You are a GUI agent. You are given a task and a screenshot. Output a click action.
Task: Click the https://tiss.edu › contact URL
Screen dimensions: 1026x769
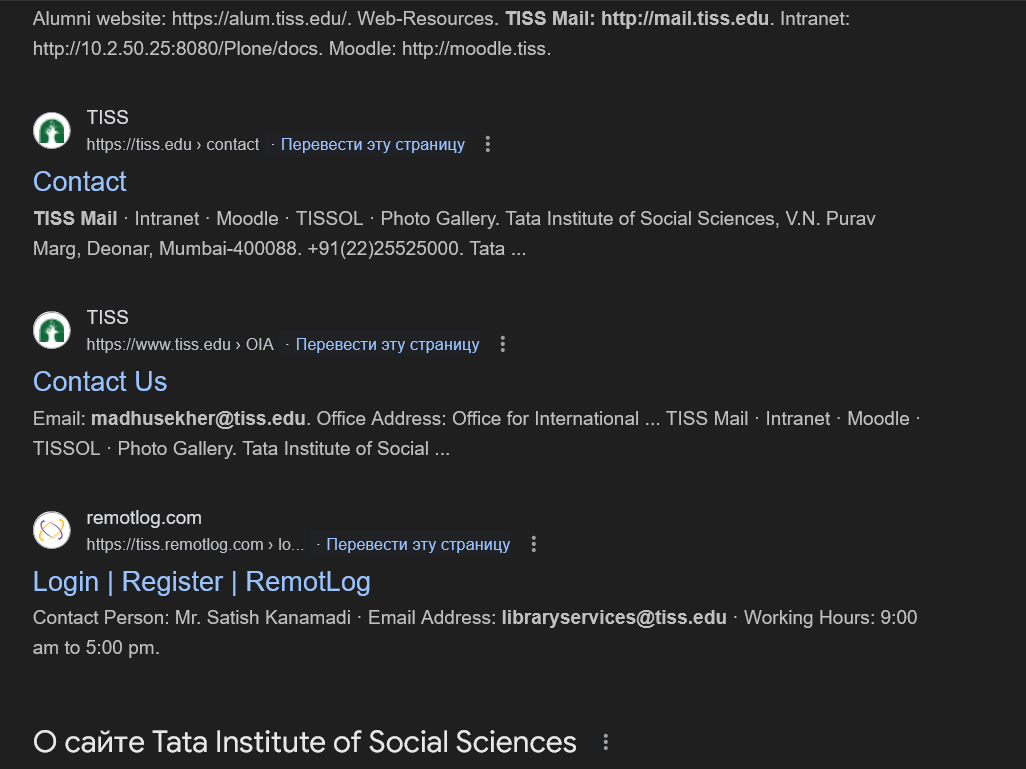[173, 144]
